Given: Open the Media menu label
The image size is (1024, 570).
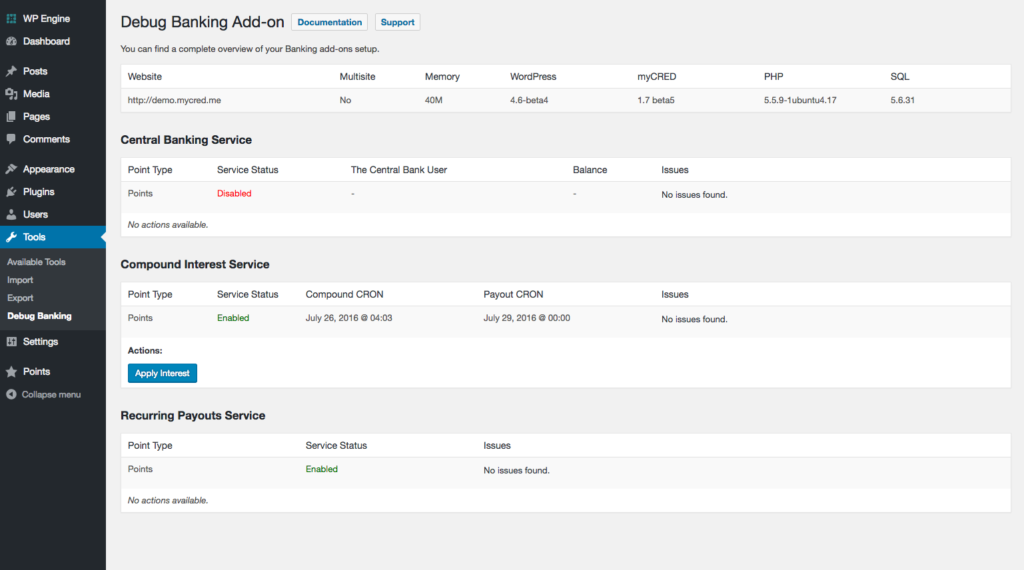Looking at the screenshot, I should click(x=37, y=94).
